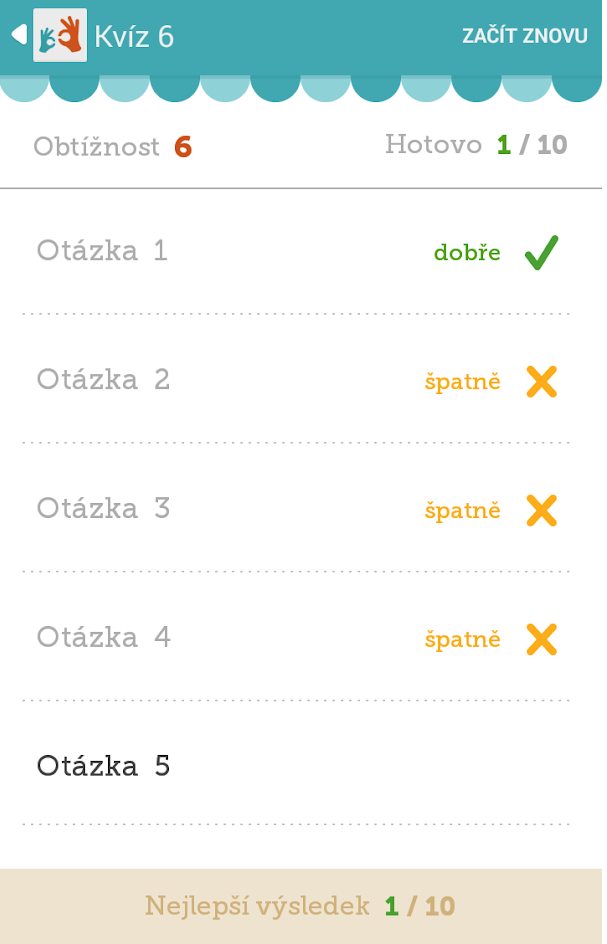Click orange X icon on Otázka 2
Viewport: 607px width, 944px height.
541,381
